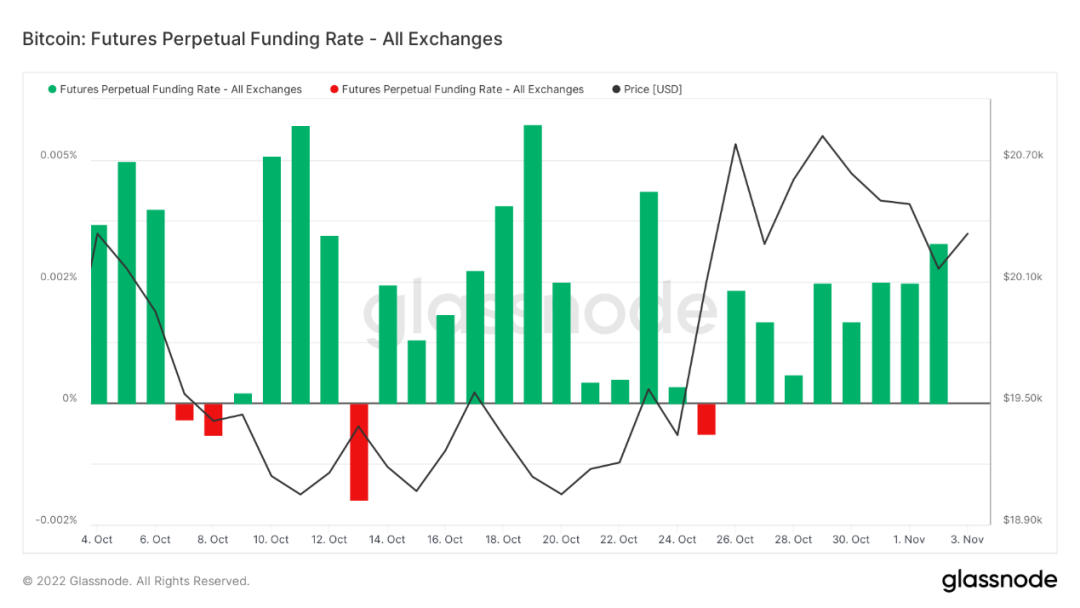Toggle the red Funding Rate series legend label

click(x=462, y=89)
